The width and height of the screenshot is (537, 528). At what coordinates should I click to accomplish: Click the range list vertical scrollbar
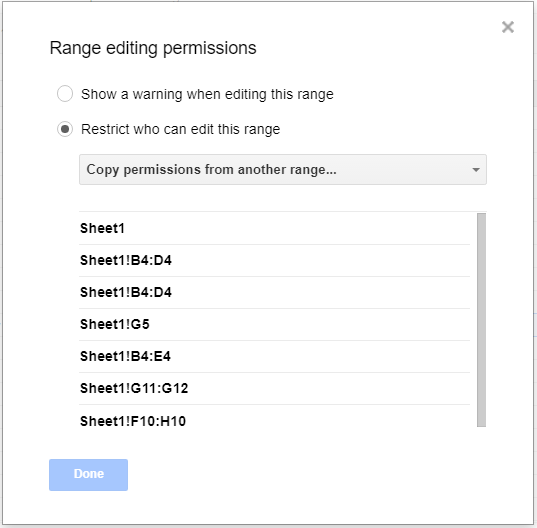(x=481, y=320)
